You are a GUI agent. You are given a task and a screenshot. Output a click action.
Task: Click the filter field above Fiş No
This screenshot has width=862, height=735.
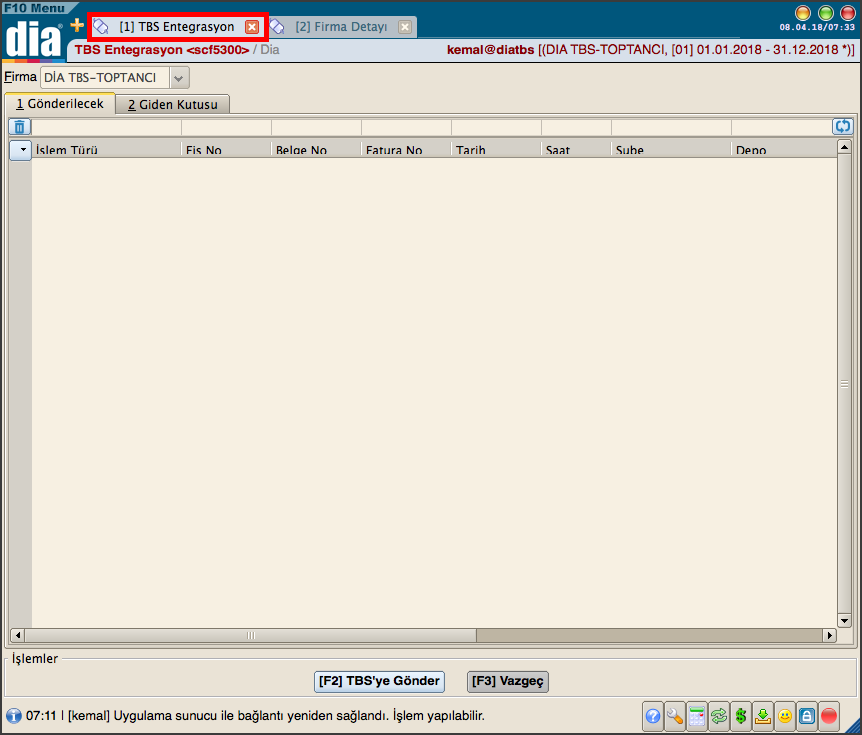226,127
